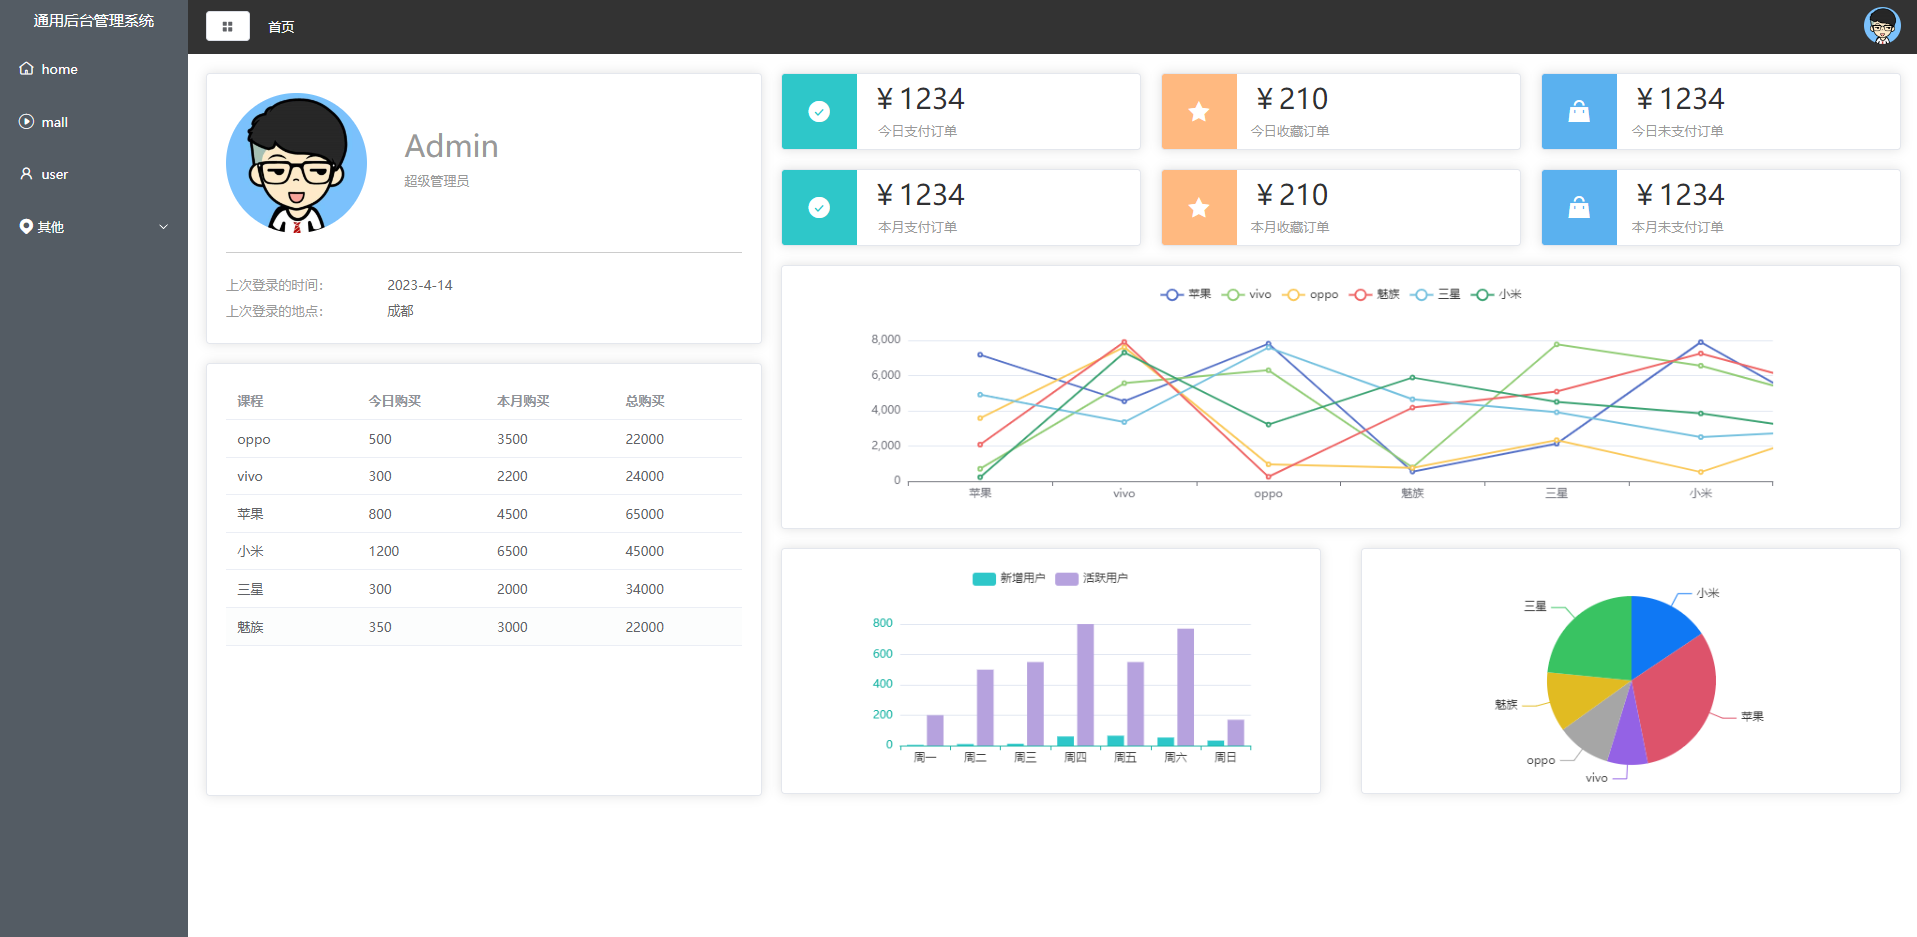
Task: Click the red 苹果 pie slice
Action: pos(1676,700)
